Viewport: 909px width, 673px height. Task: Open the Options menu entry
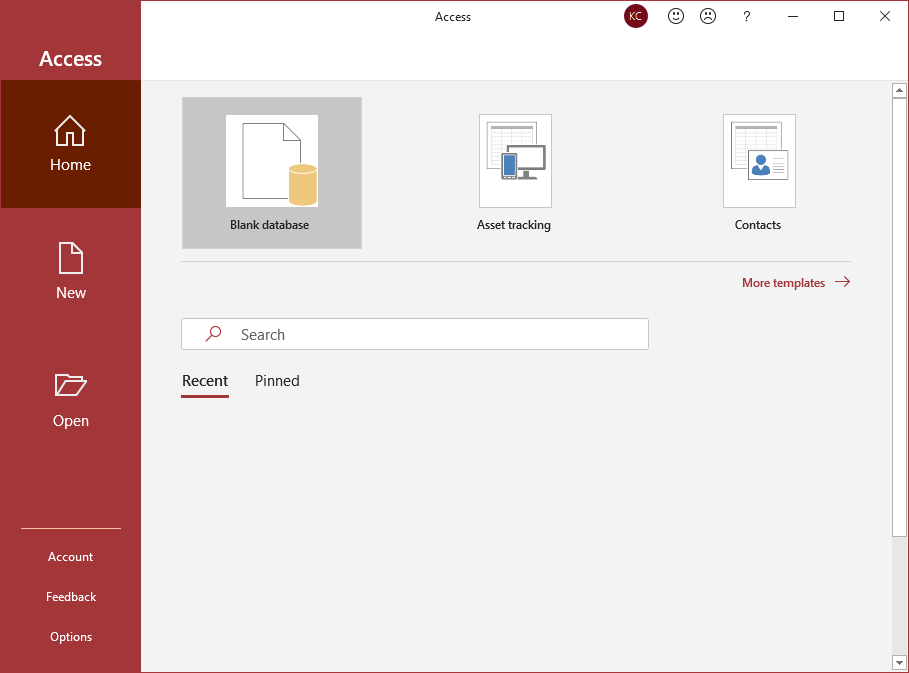pyautogui.click(x=70, y=636)
